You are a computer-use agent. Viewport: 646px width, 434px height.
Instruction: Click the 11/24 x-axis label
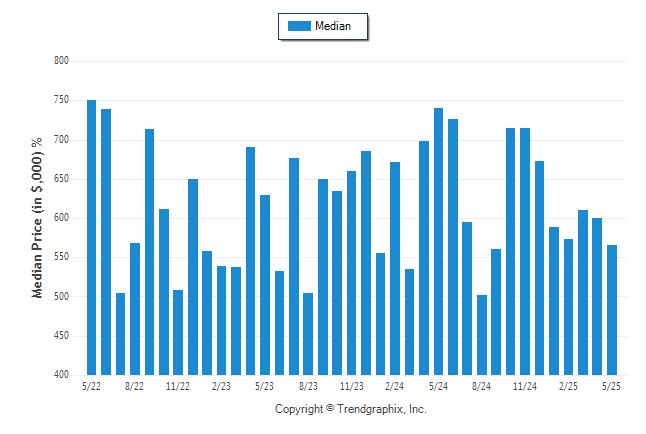(525, 386)
